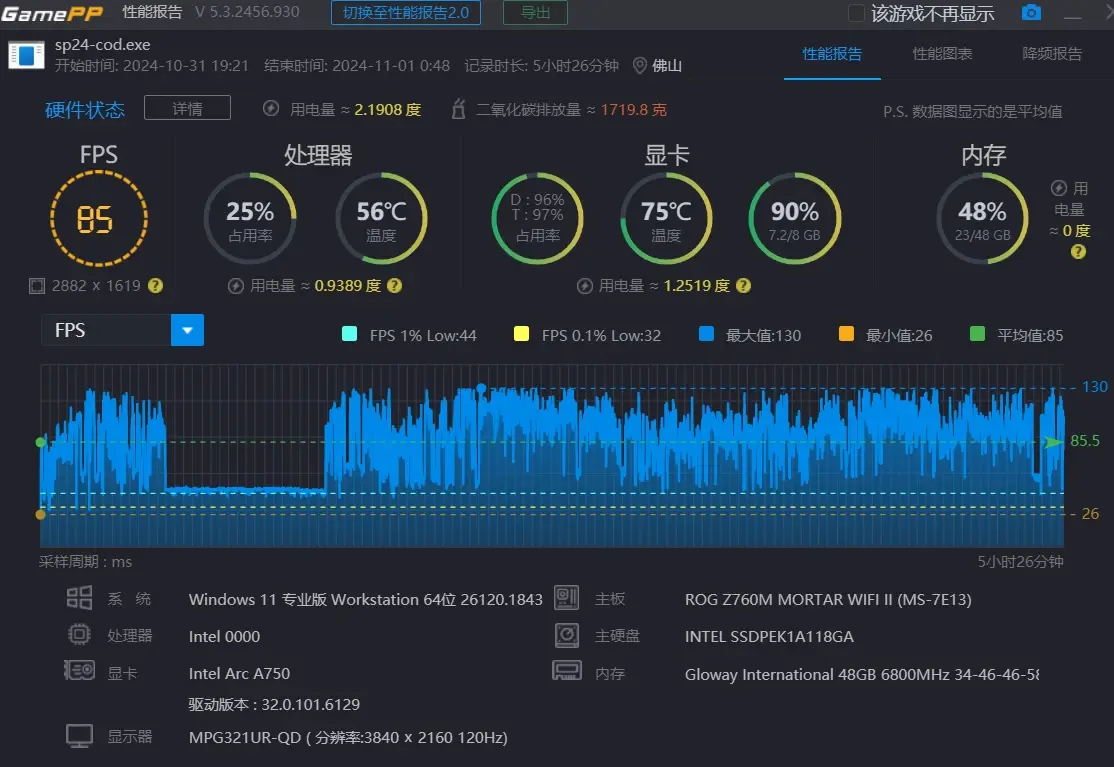1114x767 pixels.
Task: Click the 2.1908 度 total power value
Action: [388, 109]
